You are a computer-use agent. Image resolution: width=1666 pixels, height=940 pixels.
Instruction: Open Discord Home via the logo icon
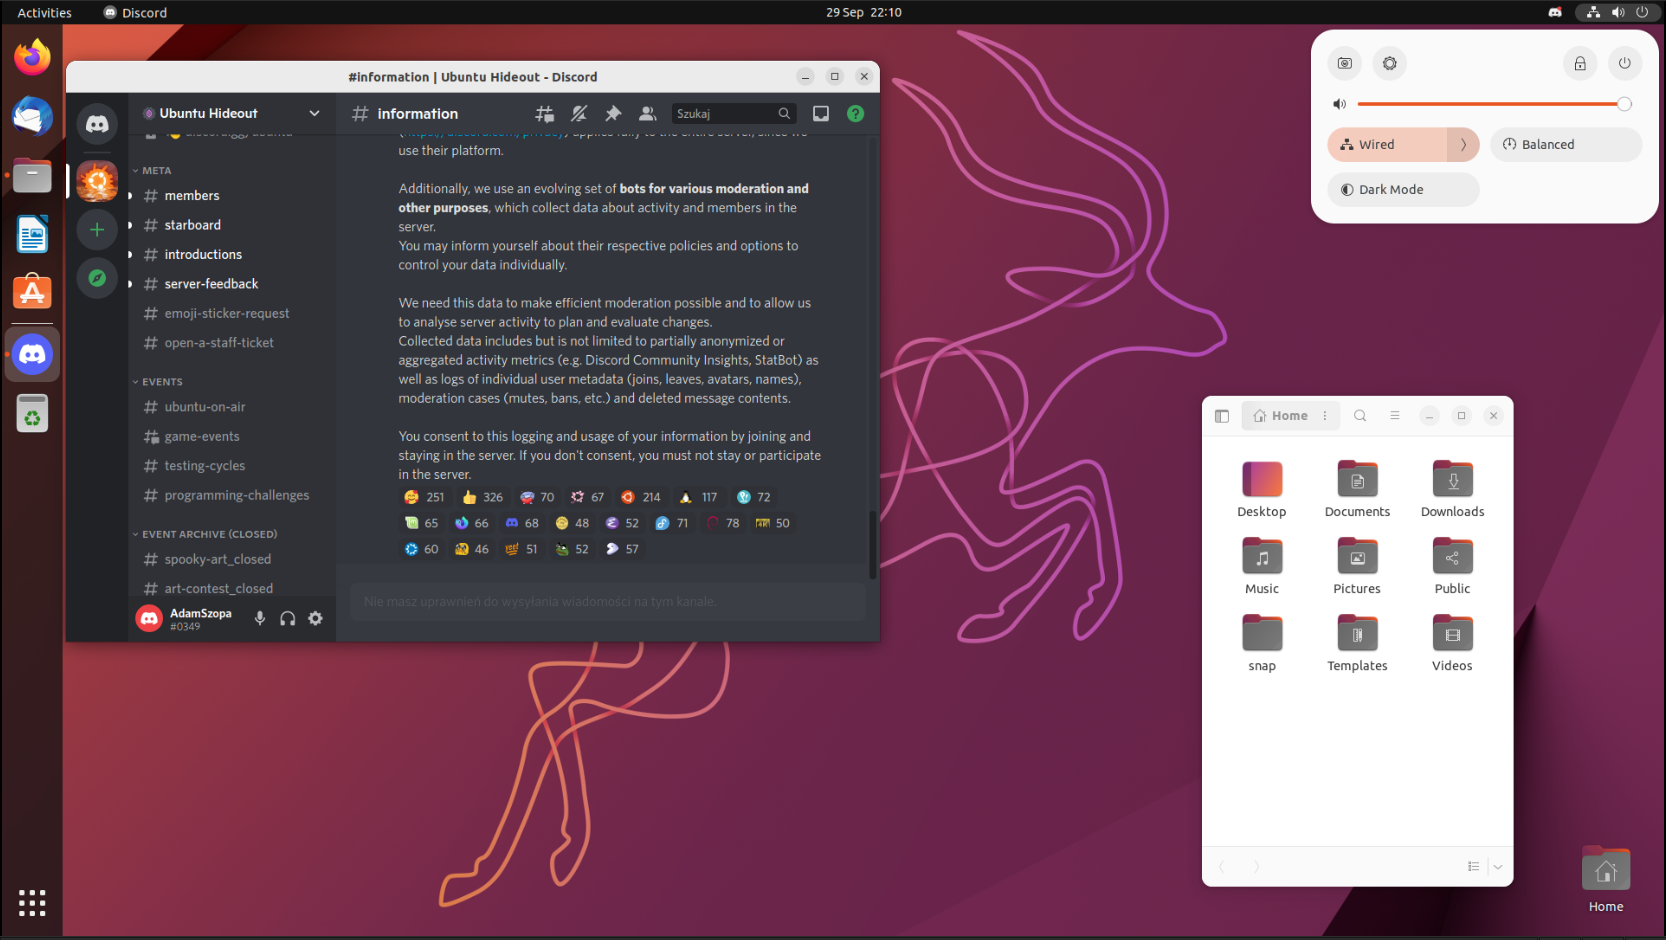(96, 123)
